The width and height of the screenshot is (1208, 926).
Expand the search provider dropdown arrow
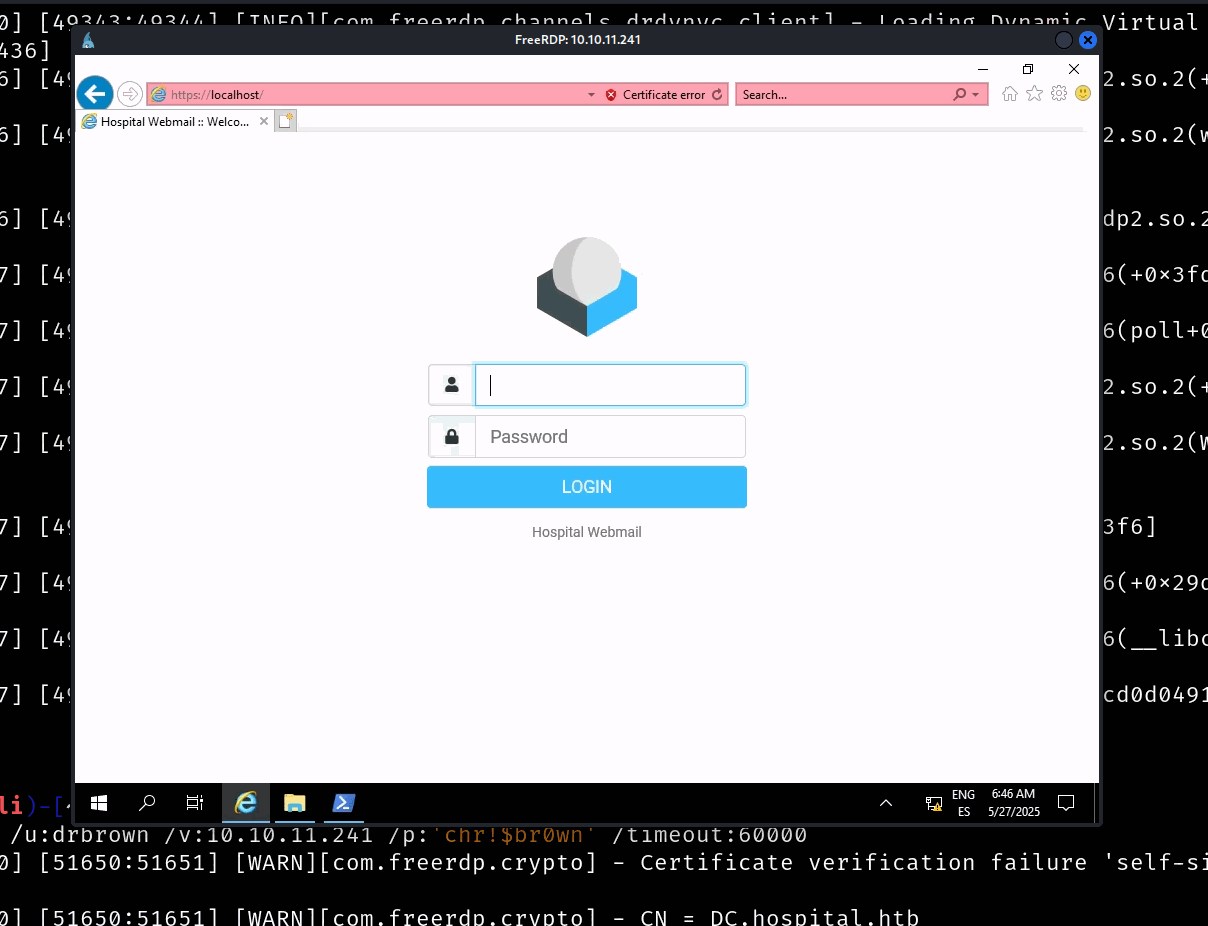coord(976,95)
